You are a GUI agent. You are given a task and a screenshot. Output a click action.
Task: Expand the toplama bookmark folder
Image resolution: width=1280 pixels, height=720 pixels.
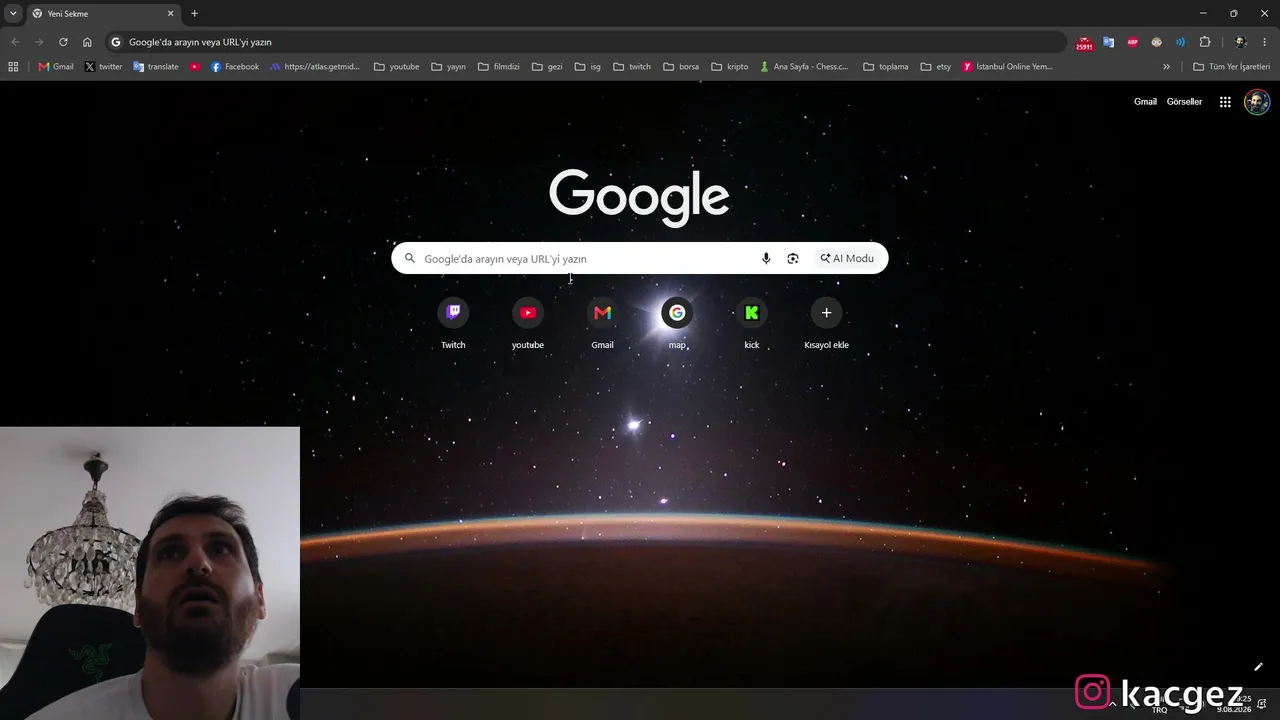(886, 67)
